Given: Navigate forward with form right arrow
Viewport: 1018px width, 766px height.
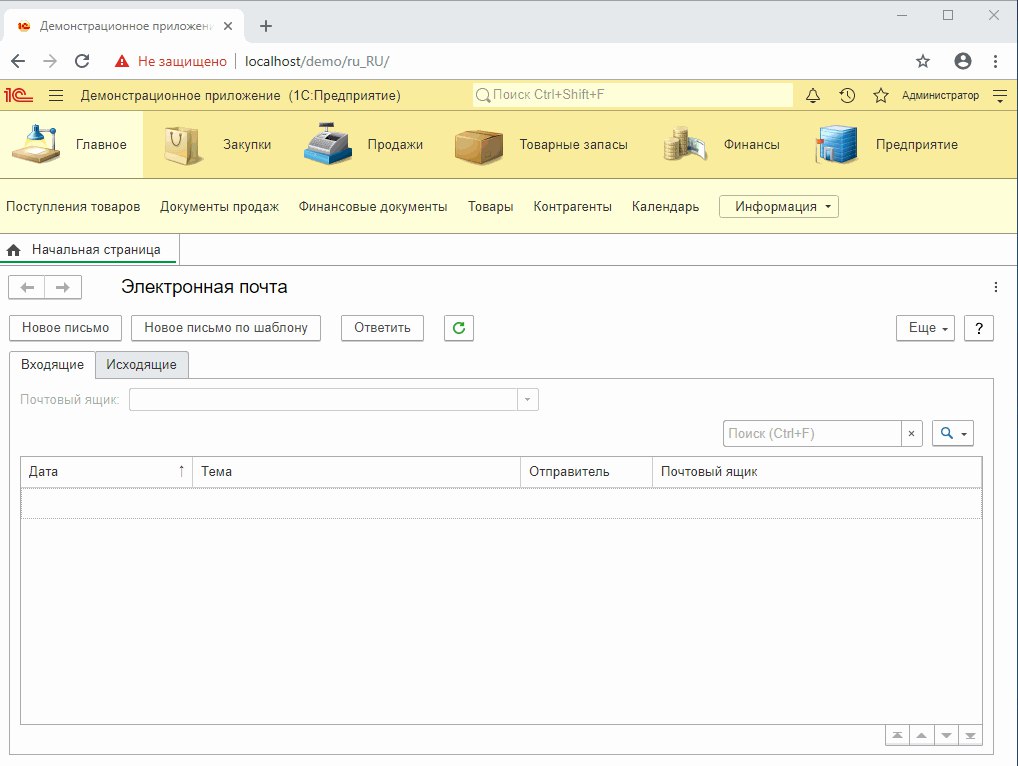Looking at the screenshot, I should pos(63,288).
